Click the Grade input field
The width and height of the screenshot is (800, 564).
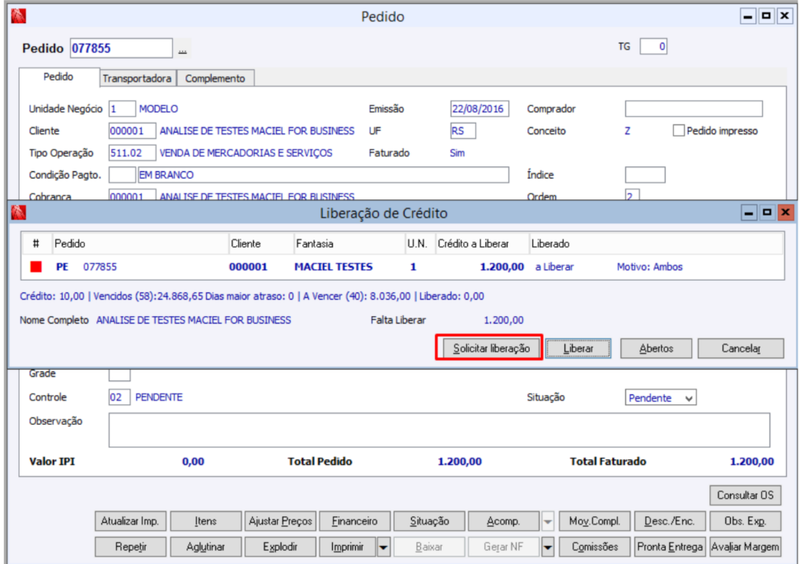pos(119,375)
